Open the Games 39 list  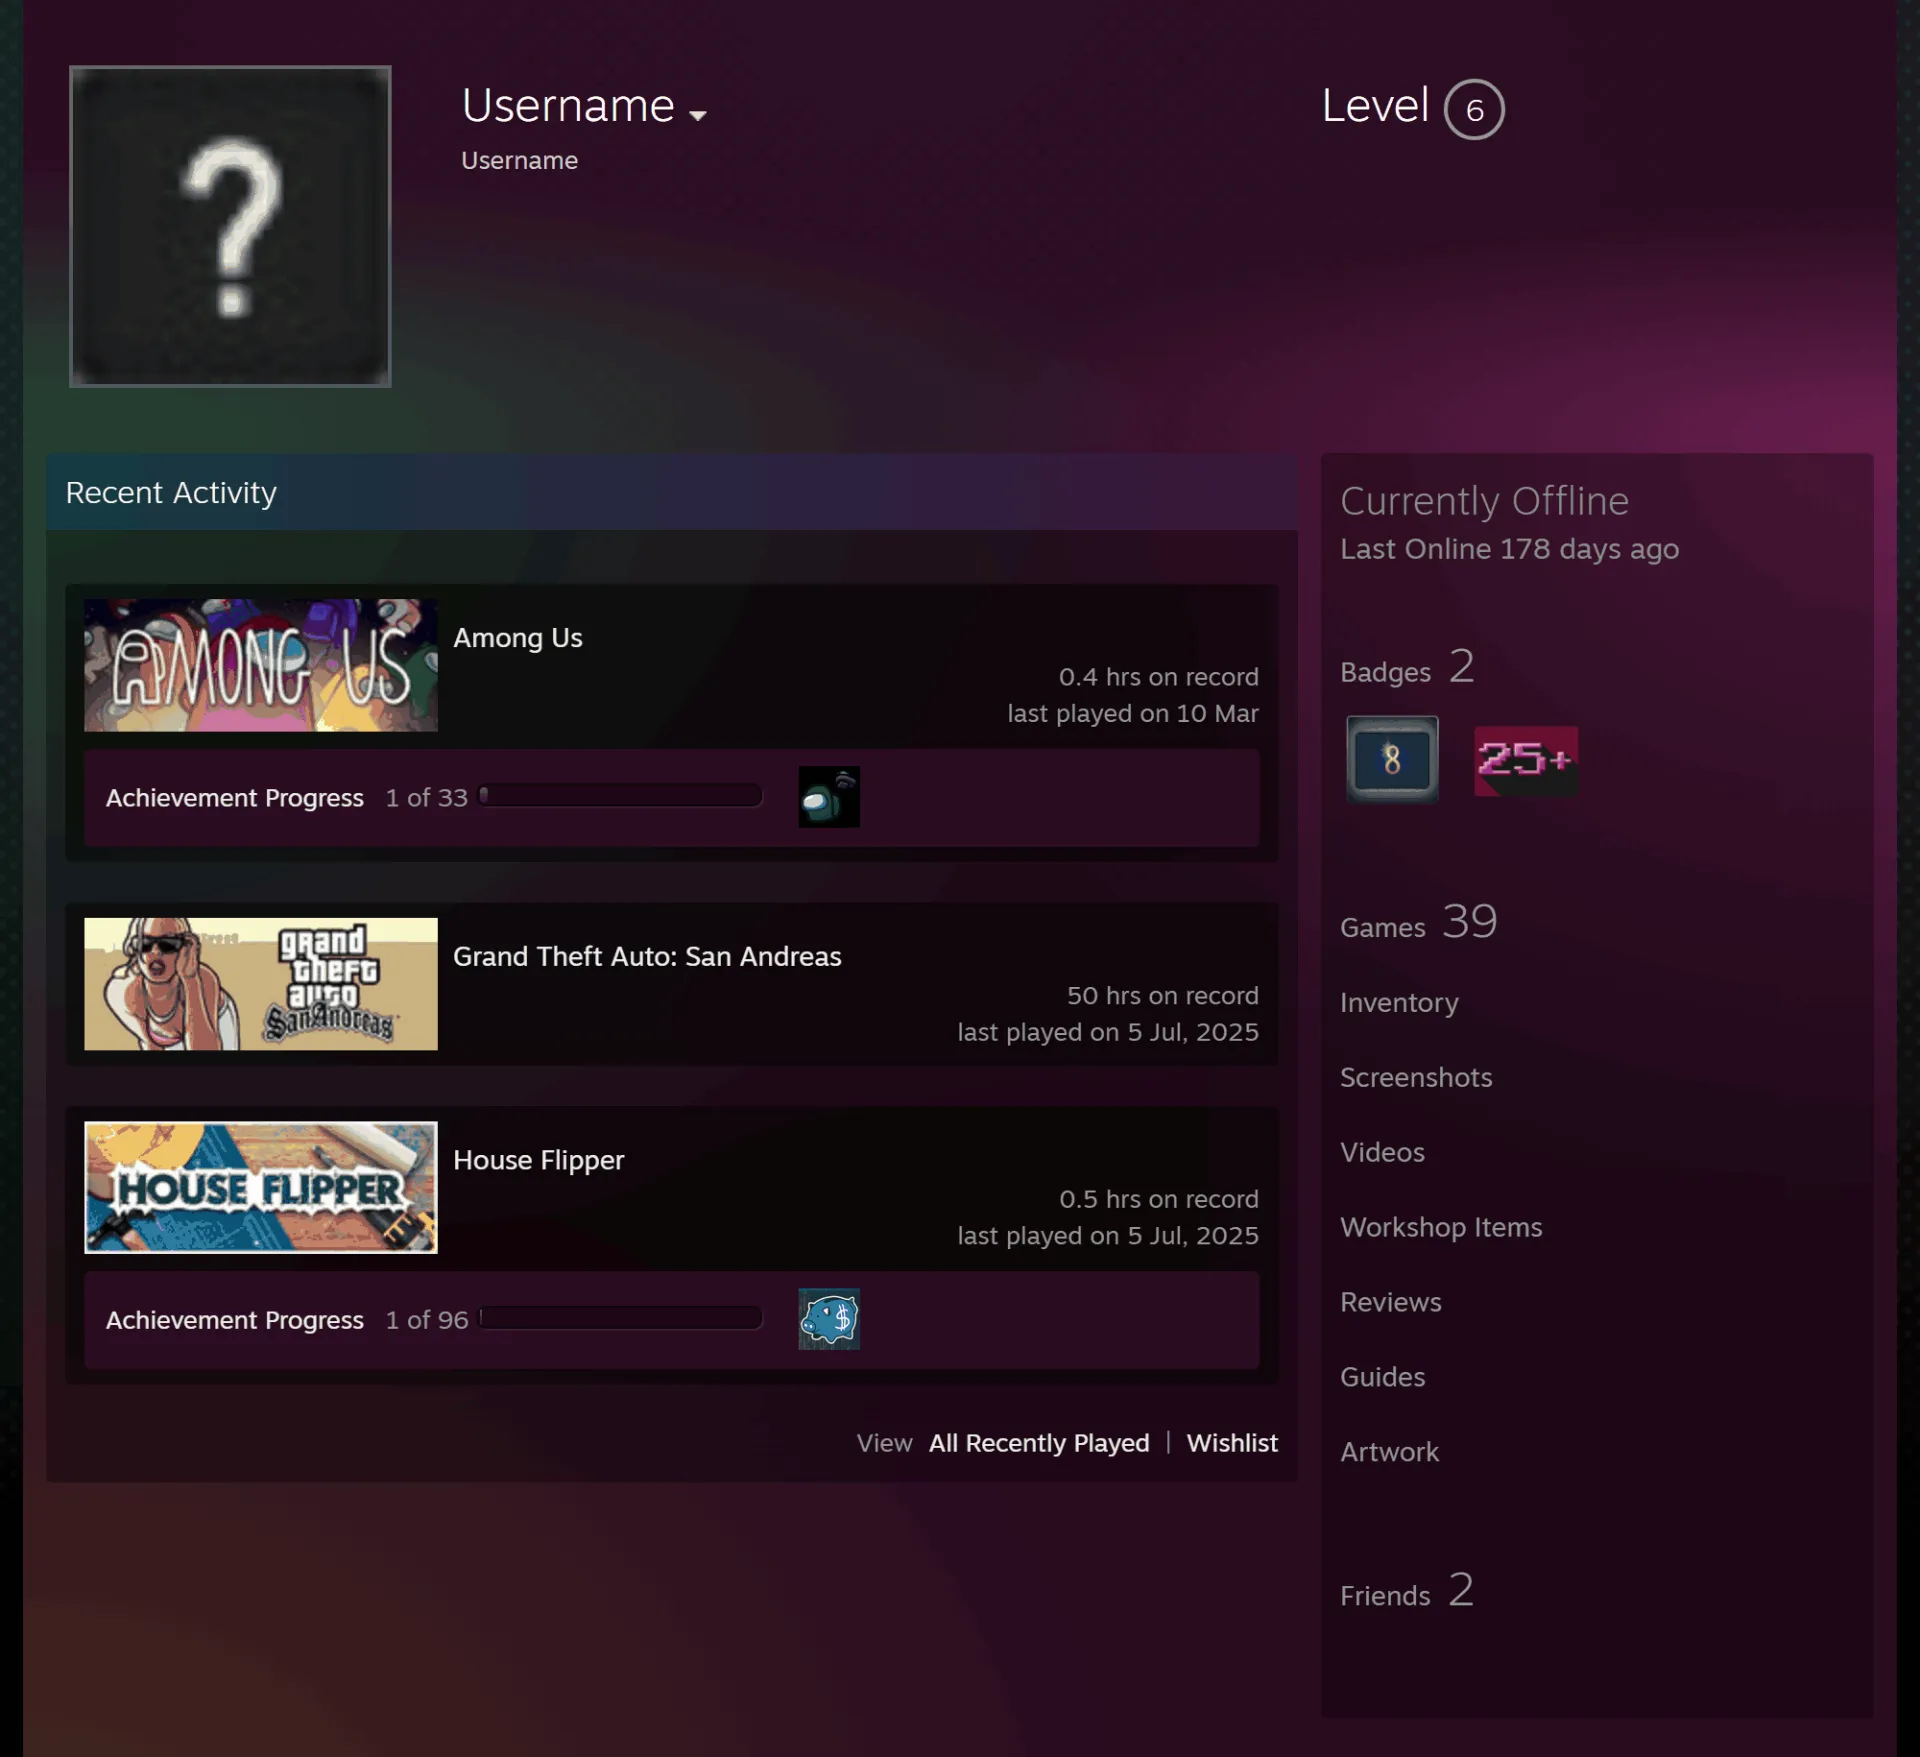(x=1418, y=922)
